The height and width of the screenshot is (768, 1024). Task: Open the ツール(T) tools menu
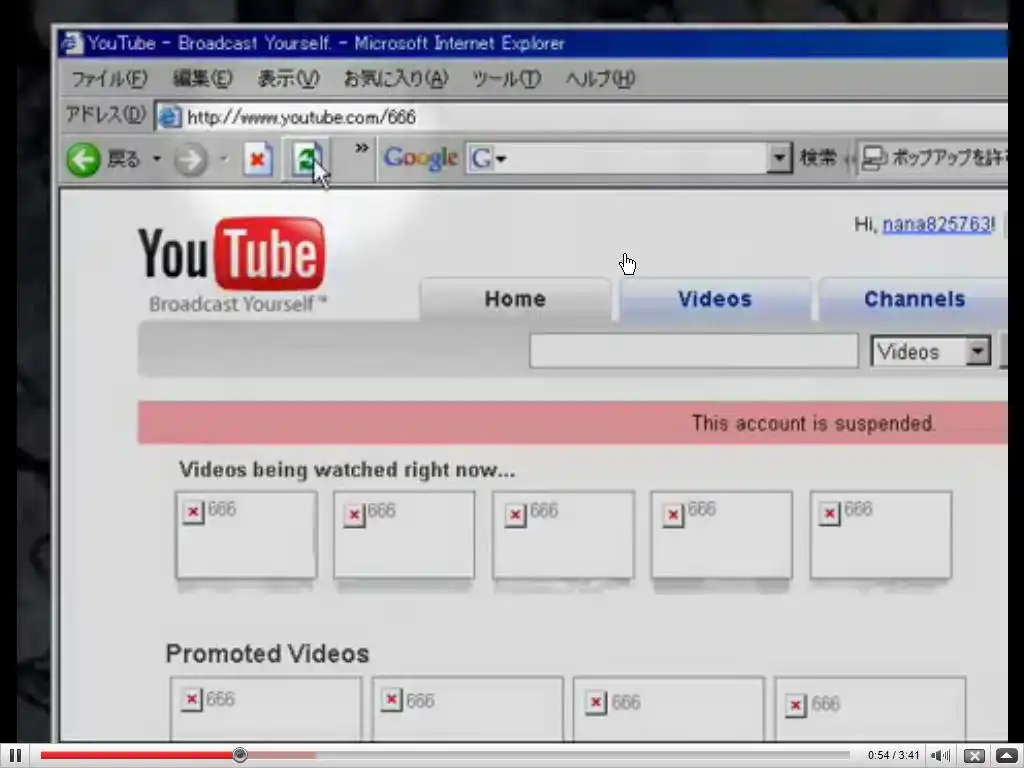(506, 78)
